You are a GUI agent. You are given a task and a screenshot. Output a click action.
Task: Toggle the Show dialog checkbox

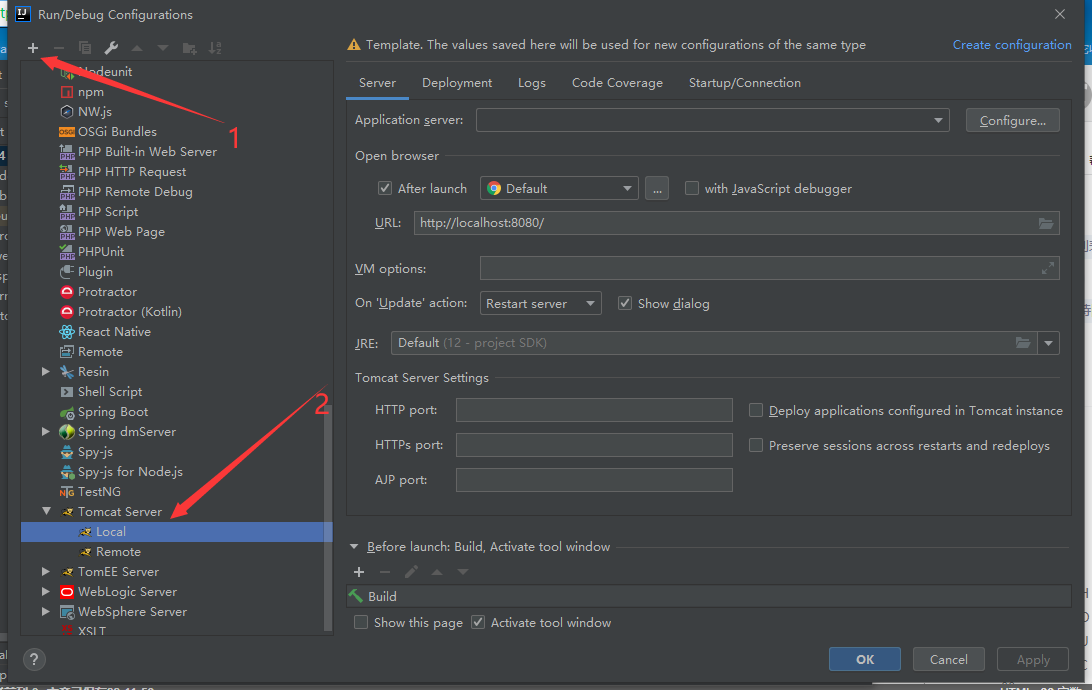click(625, 304)
